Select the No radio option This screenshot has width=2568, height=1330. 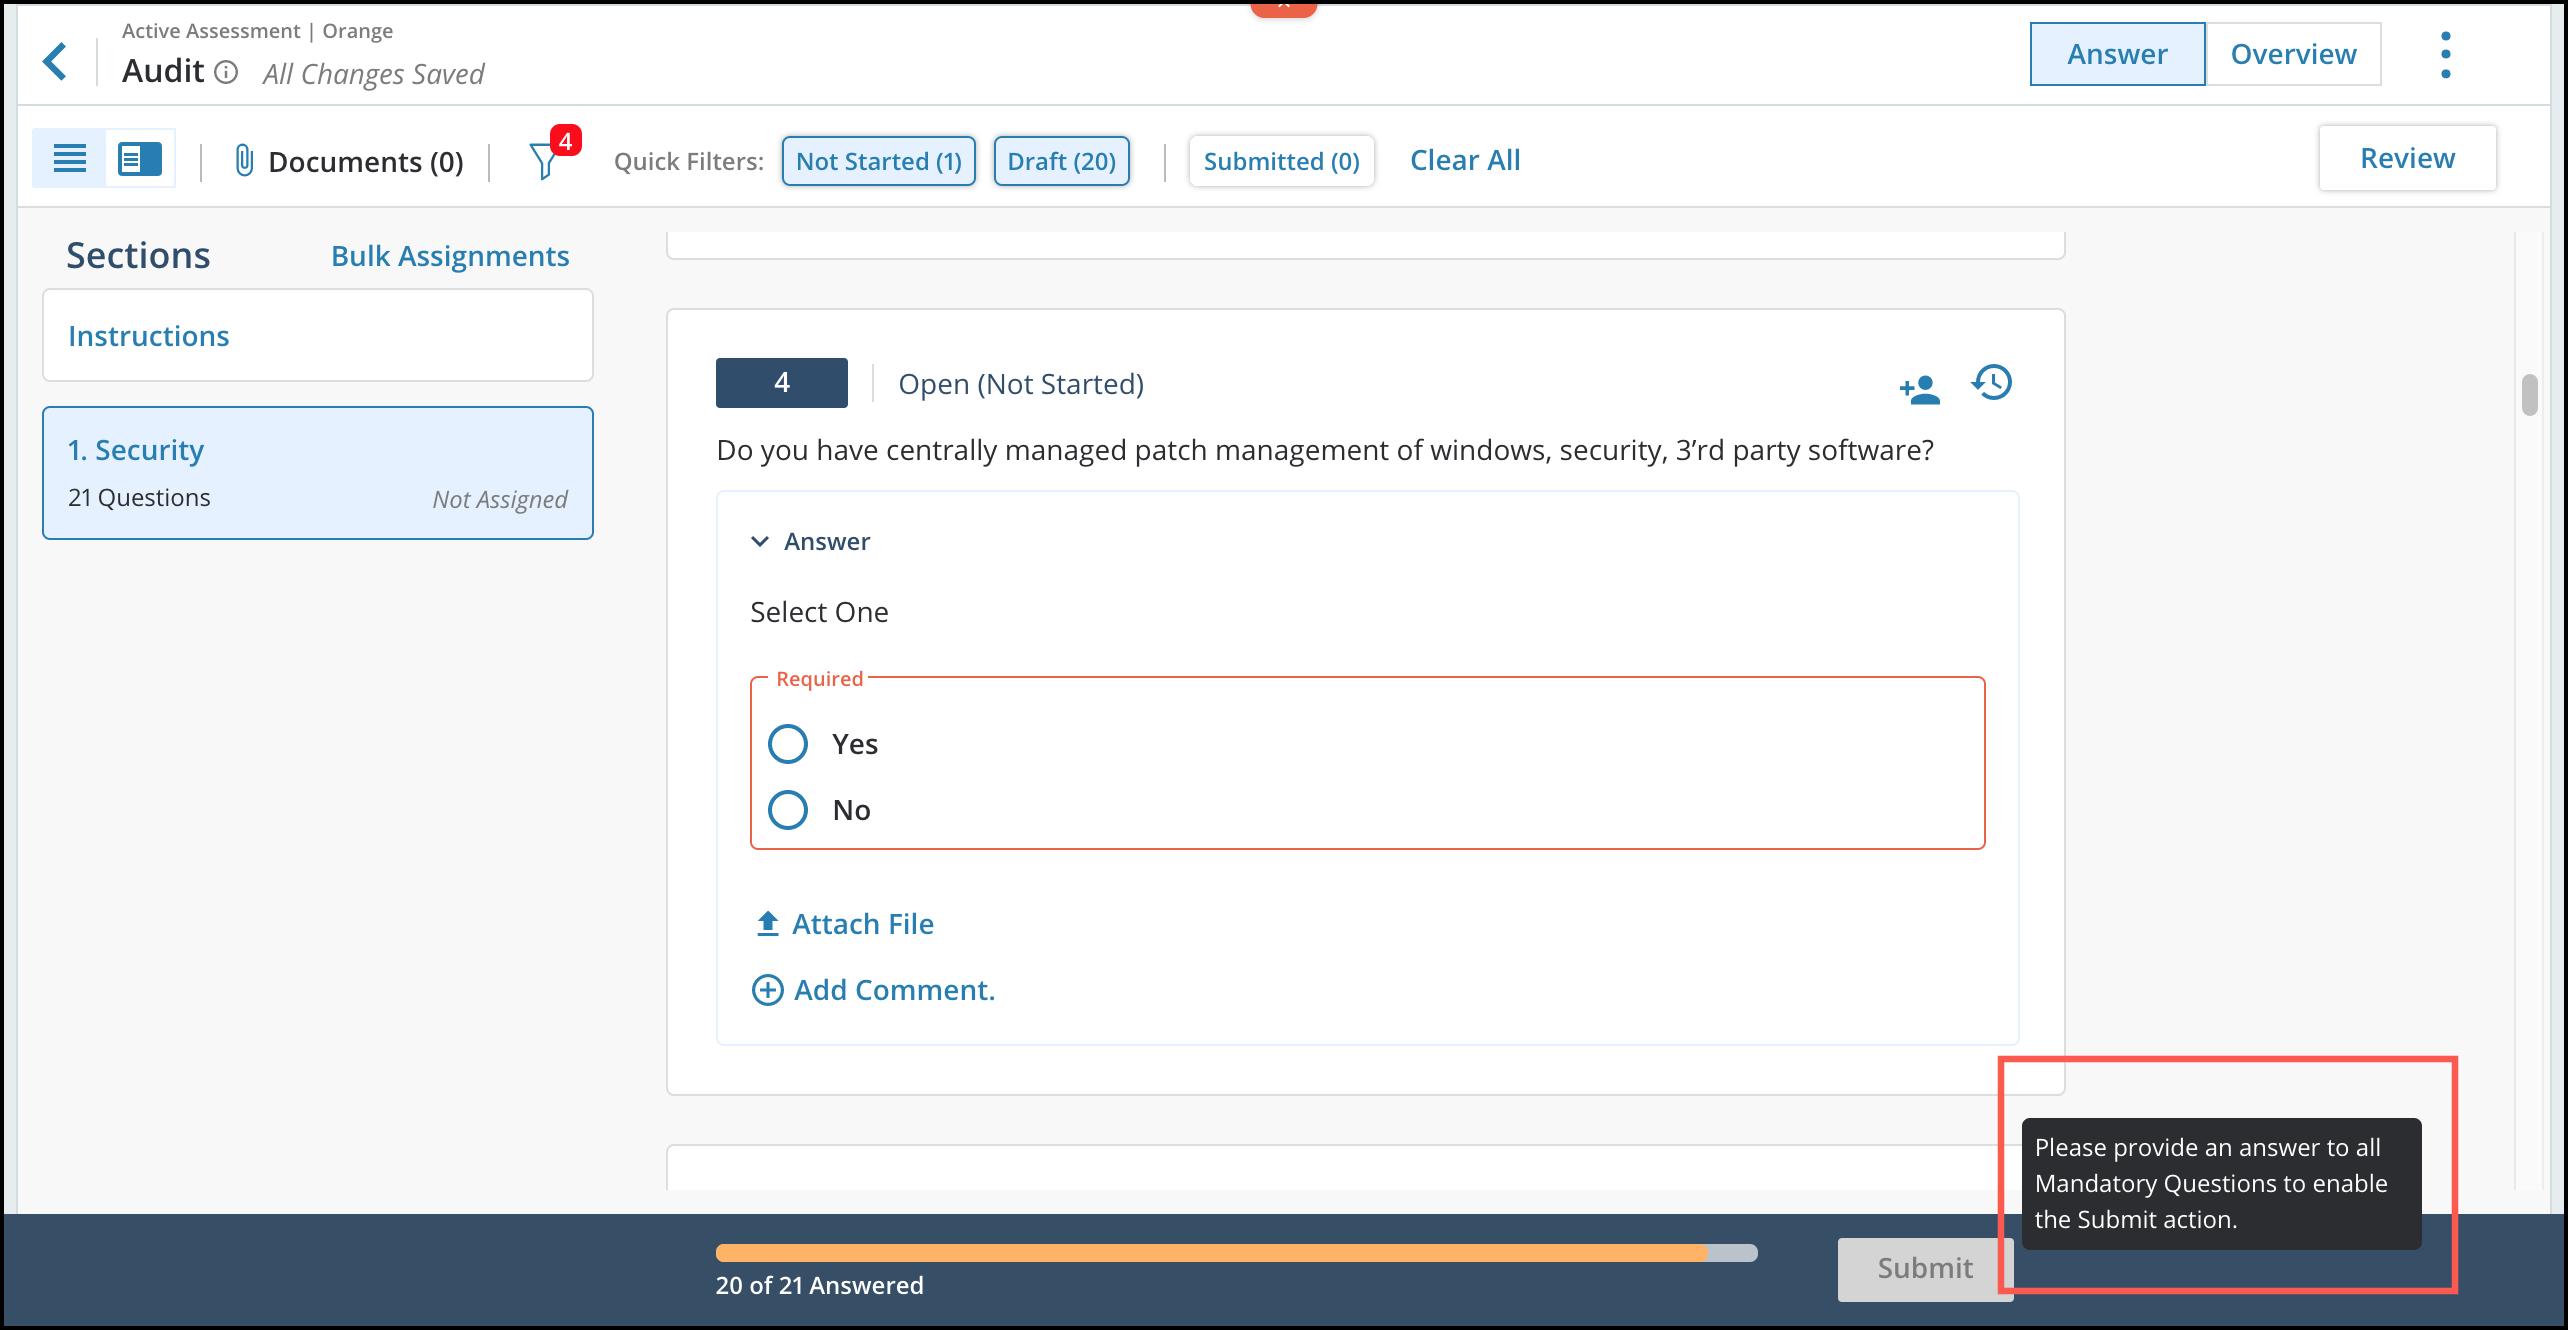coord(788,809)
